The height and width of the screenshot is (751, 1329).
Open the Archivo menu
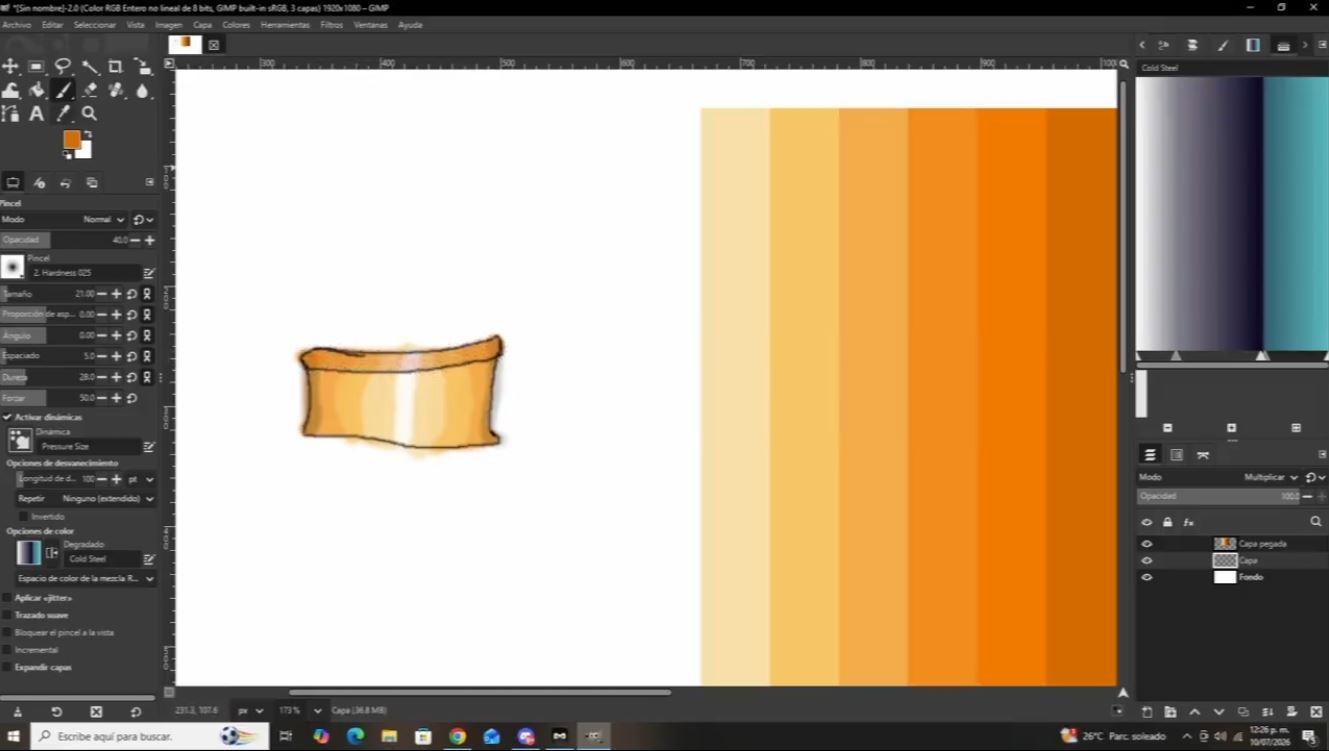point(17,25)
